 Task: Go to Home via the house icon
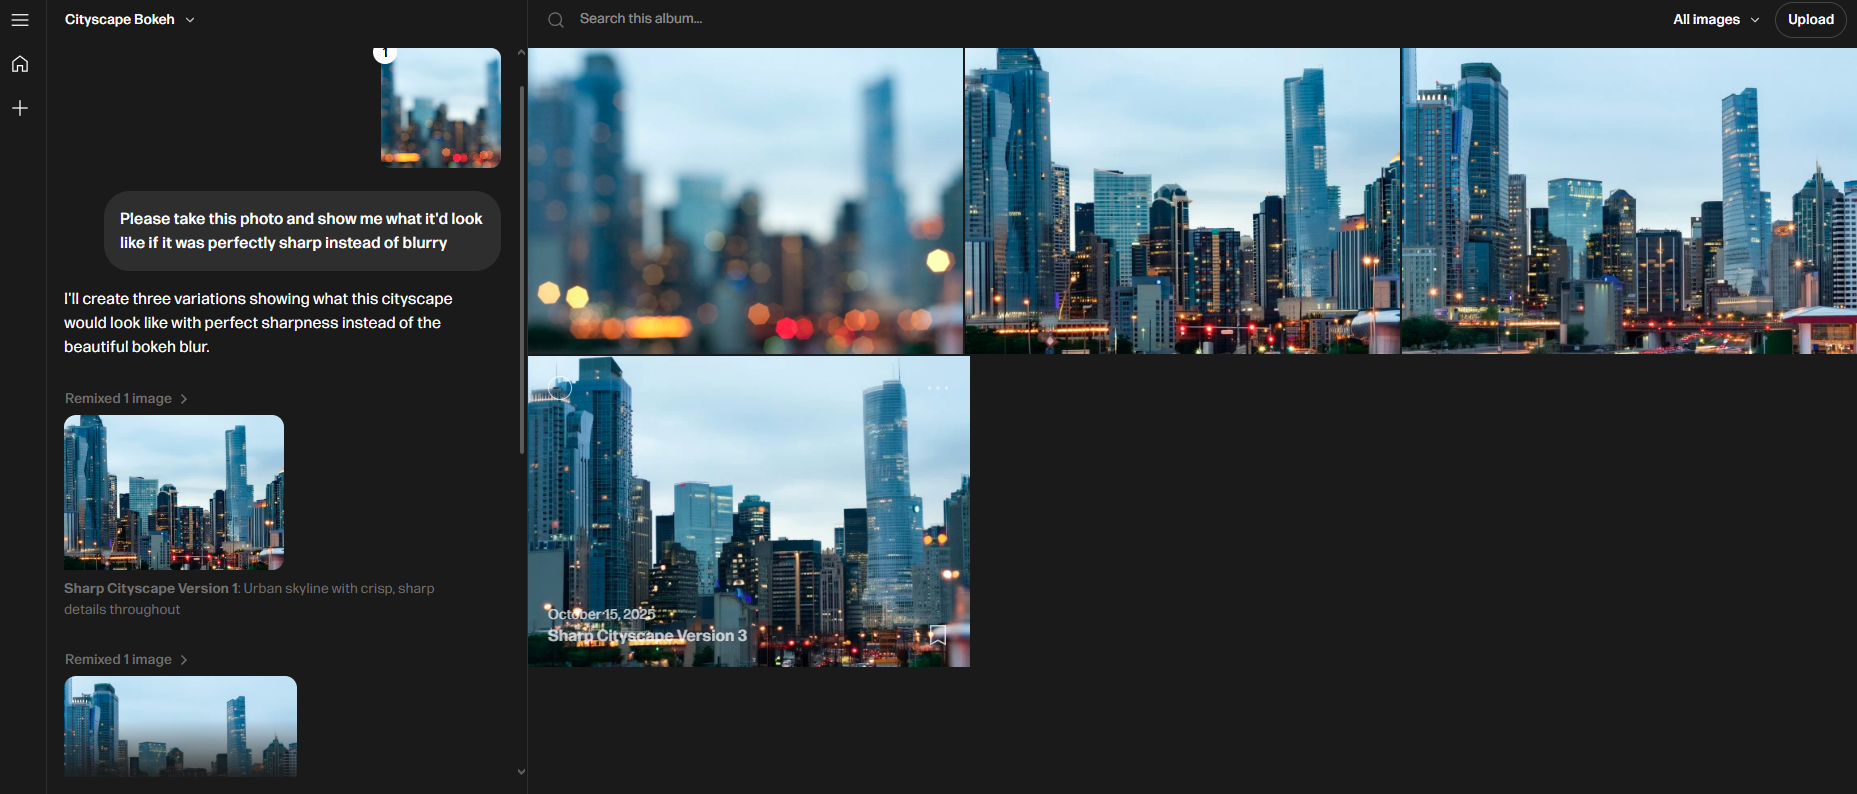coord(20,64)
